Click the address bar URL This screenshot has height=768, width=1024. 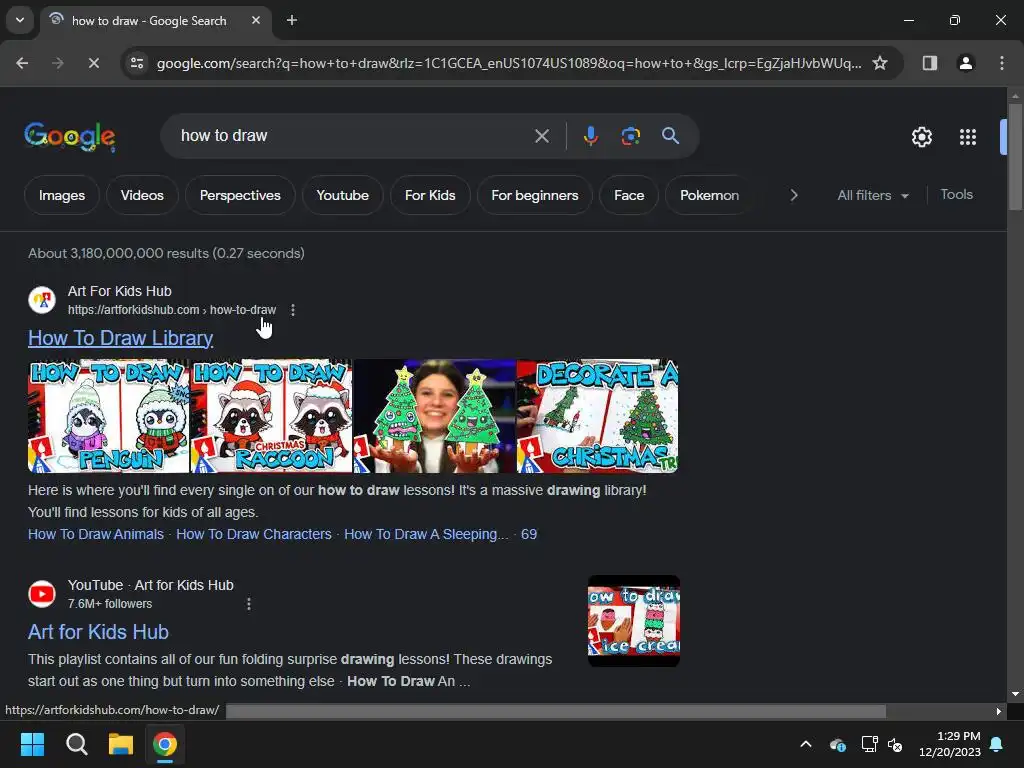point(509,63)
